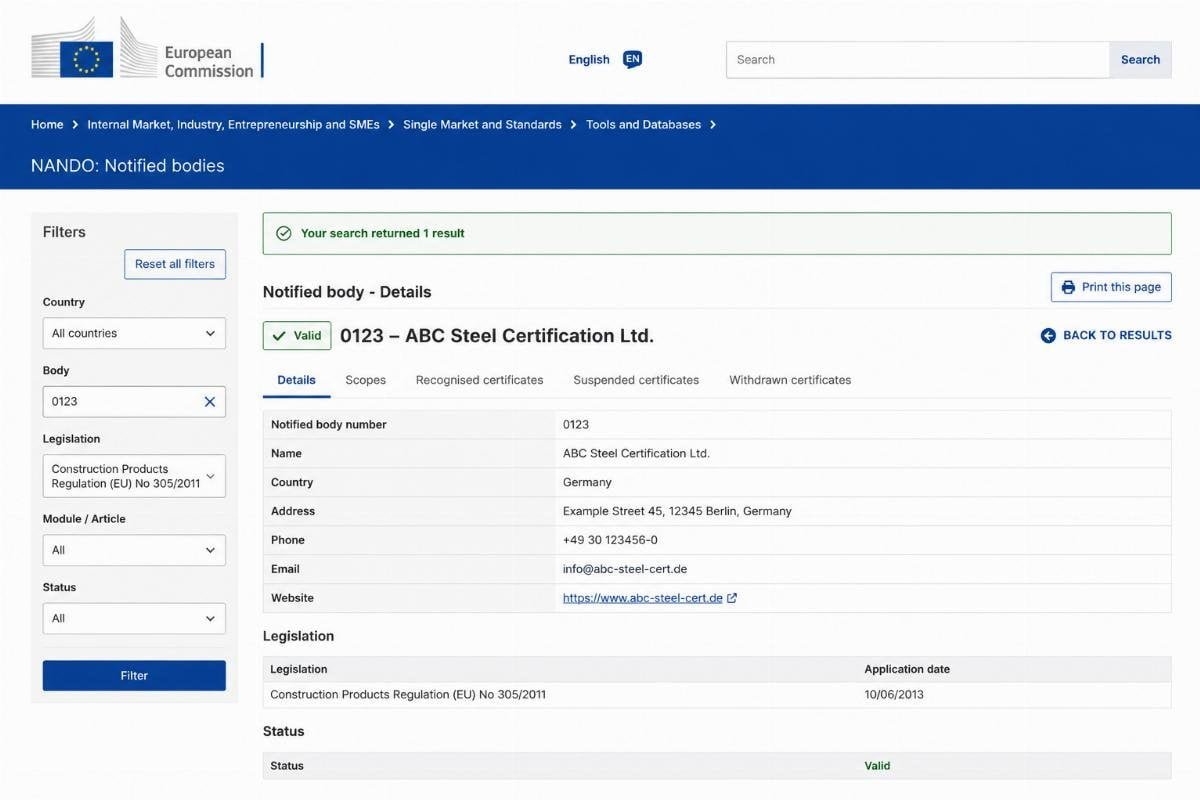Viewport: 1200px width, 800px height.
Task: Clear the Body field with the X icon
Action: [210, 402]
